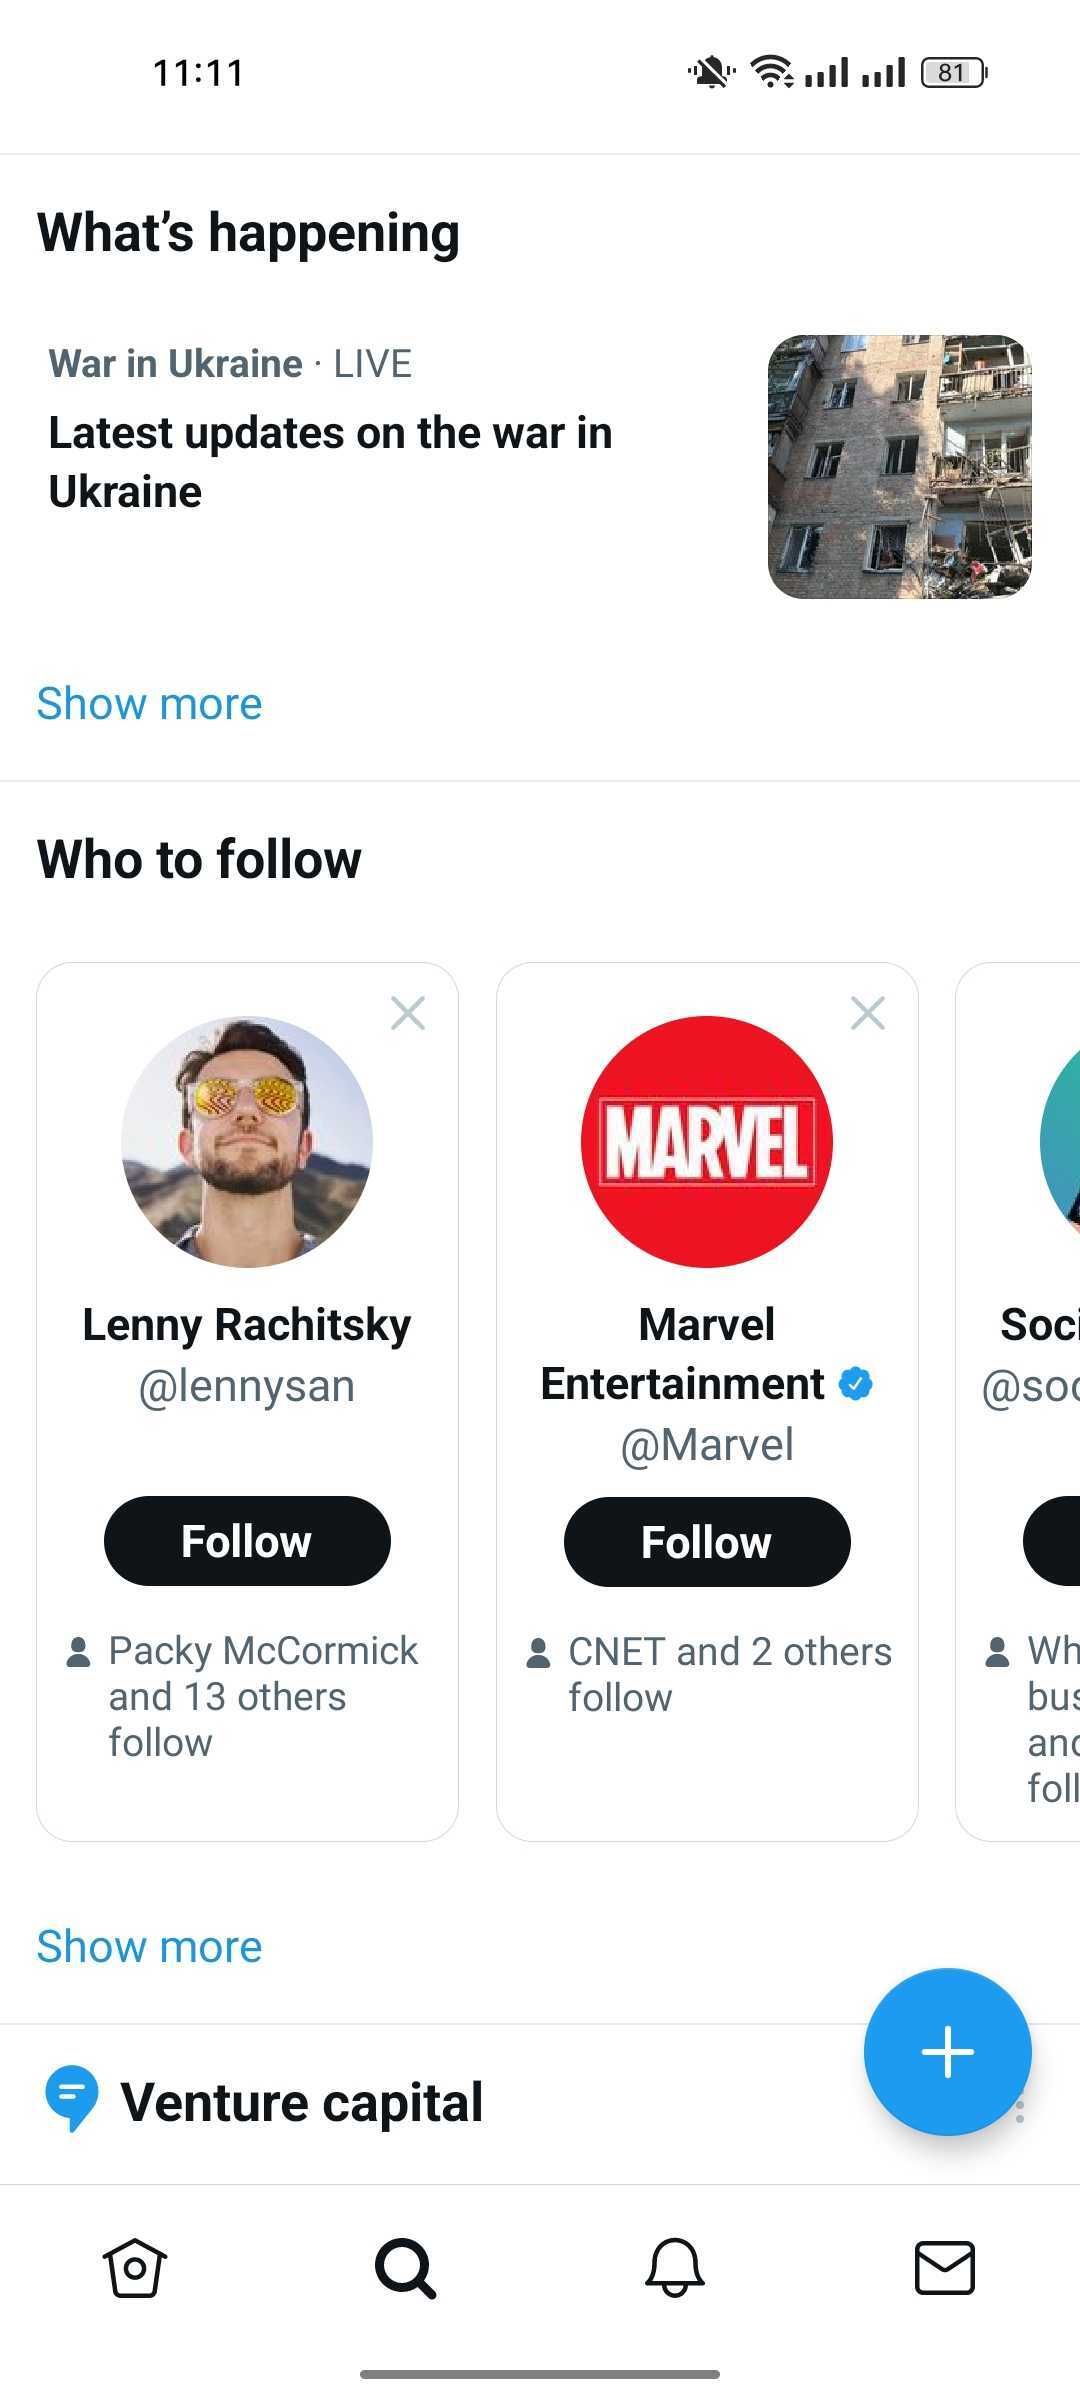Open Venture capital topic options menu
The image size is (1080, 2400).
click(1020, 2110)
